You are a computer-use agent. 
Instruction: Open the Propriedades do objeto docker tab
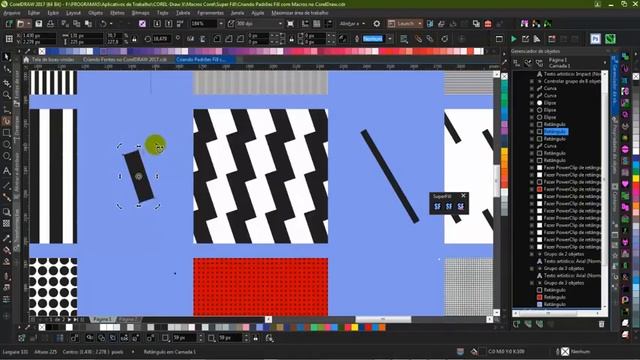615,145
